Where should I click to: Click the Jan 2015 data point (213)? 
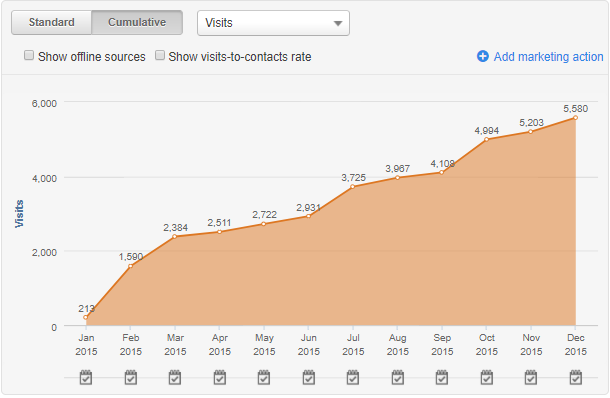click(x=86, y=317)
